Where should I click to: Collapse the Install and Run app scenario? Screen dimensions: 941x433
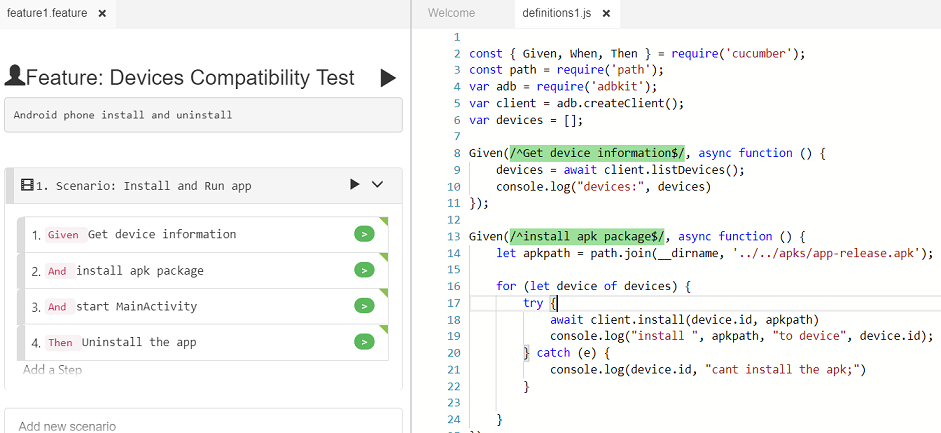pyautogui.click(x=378, y=185)
